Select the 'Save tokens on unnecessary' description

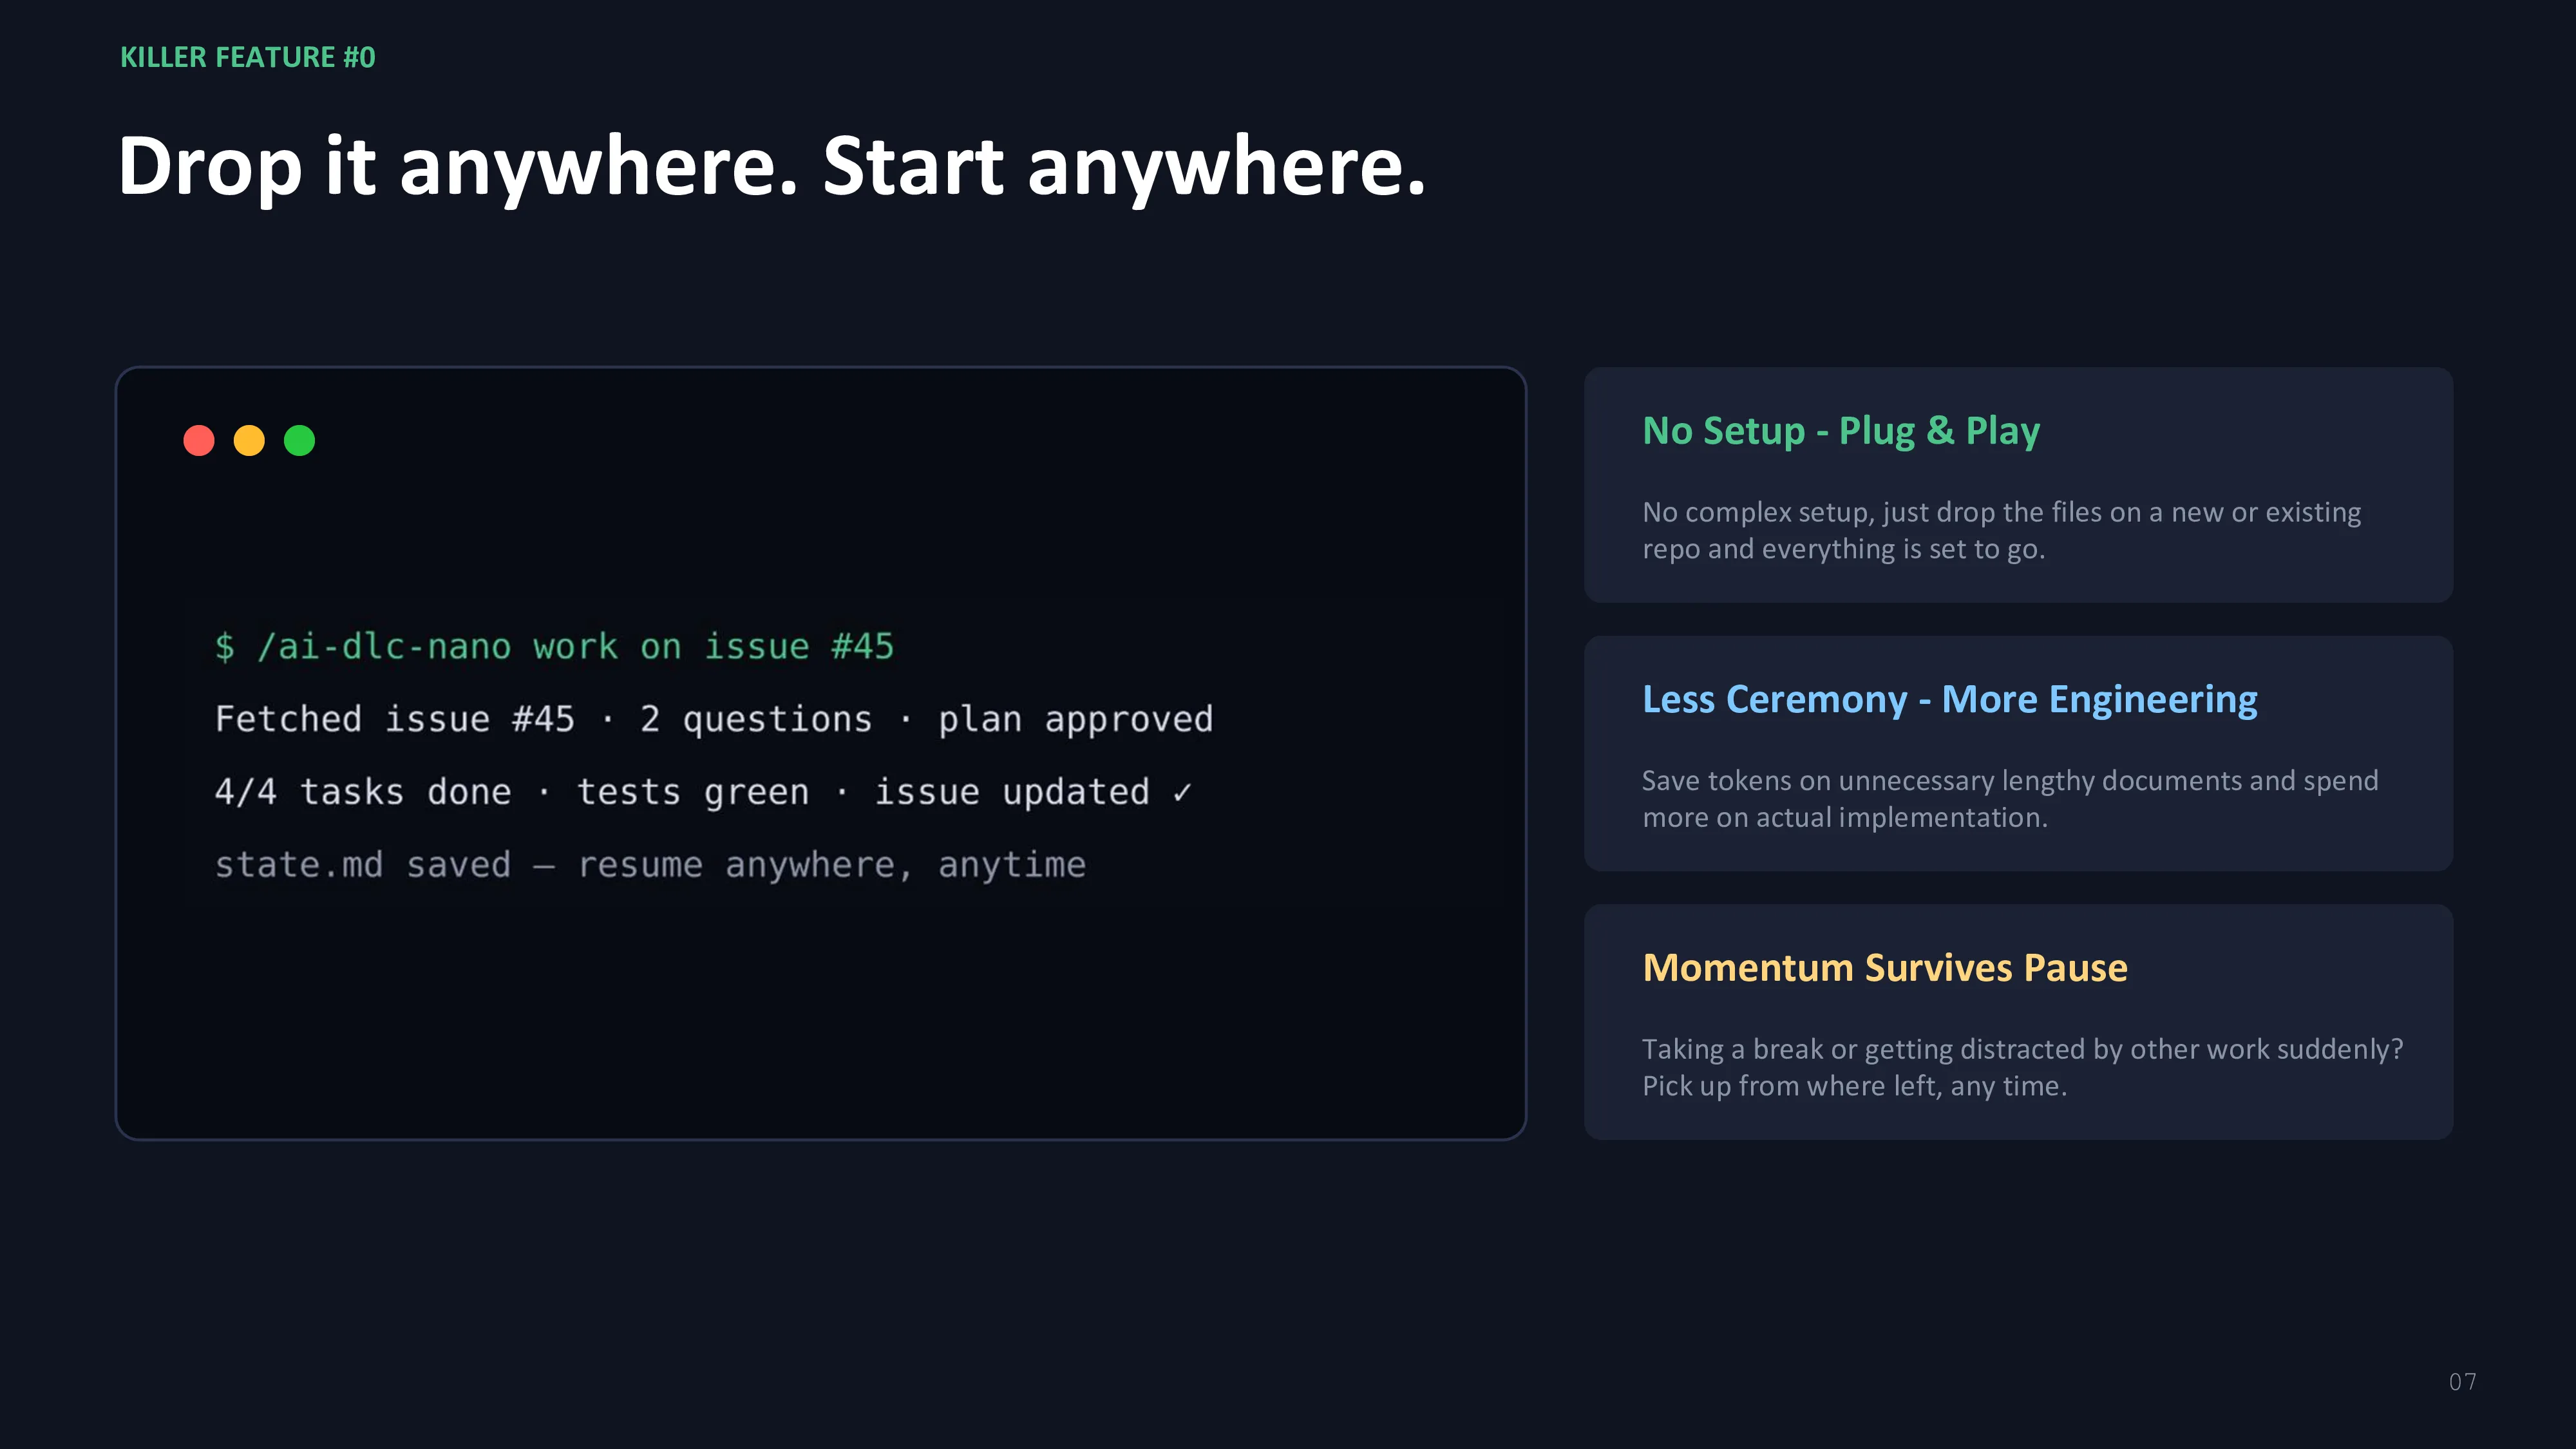[x=2010, y=798]
